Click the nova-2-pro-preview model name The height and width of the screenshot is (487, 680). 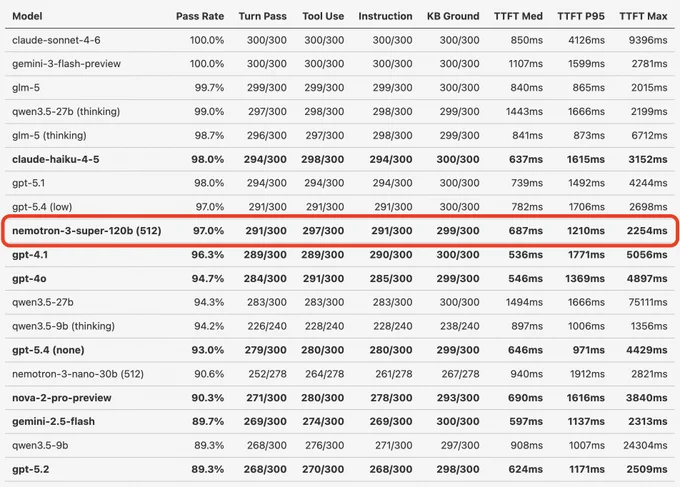(62, 398)
